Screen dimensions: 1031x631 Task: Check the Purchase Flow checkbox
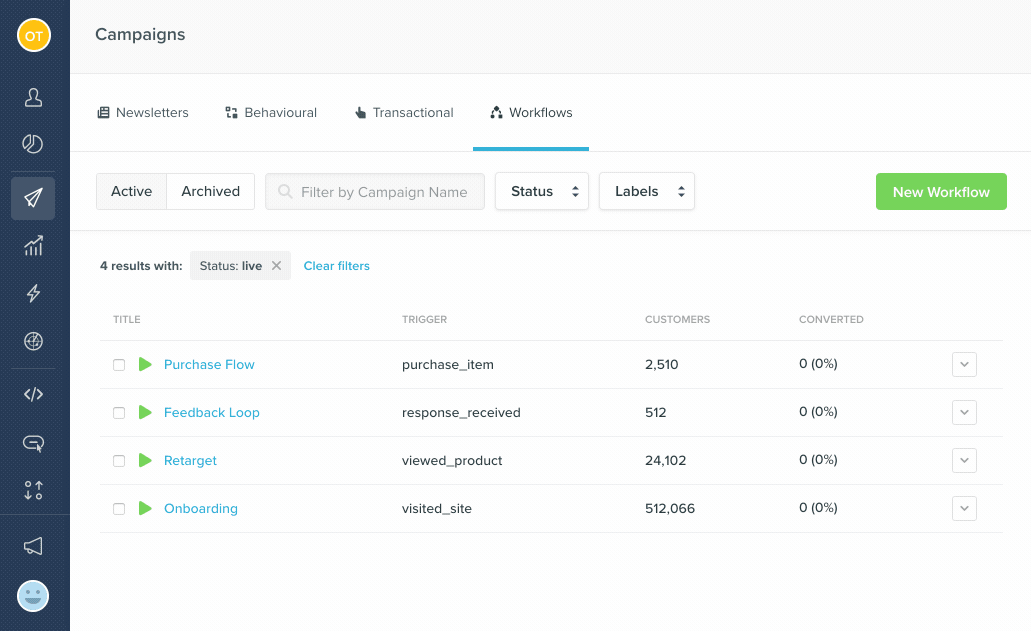(119, 365)
